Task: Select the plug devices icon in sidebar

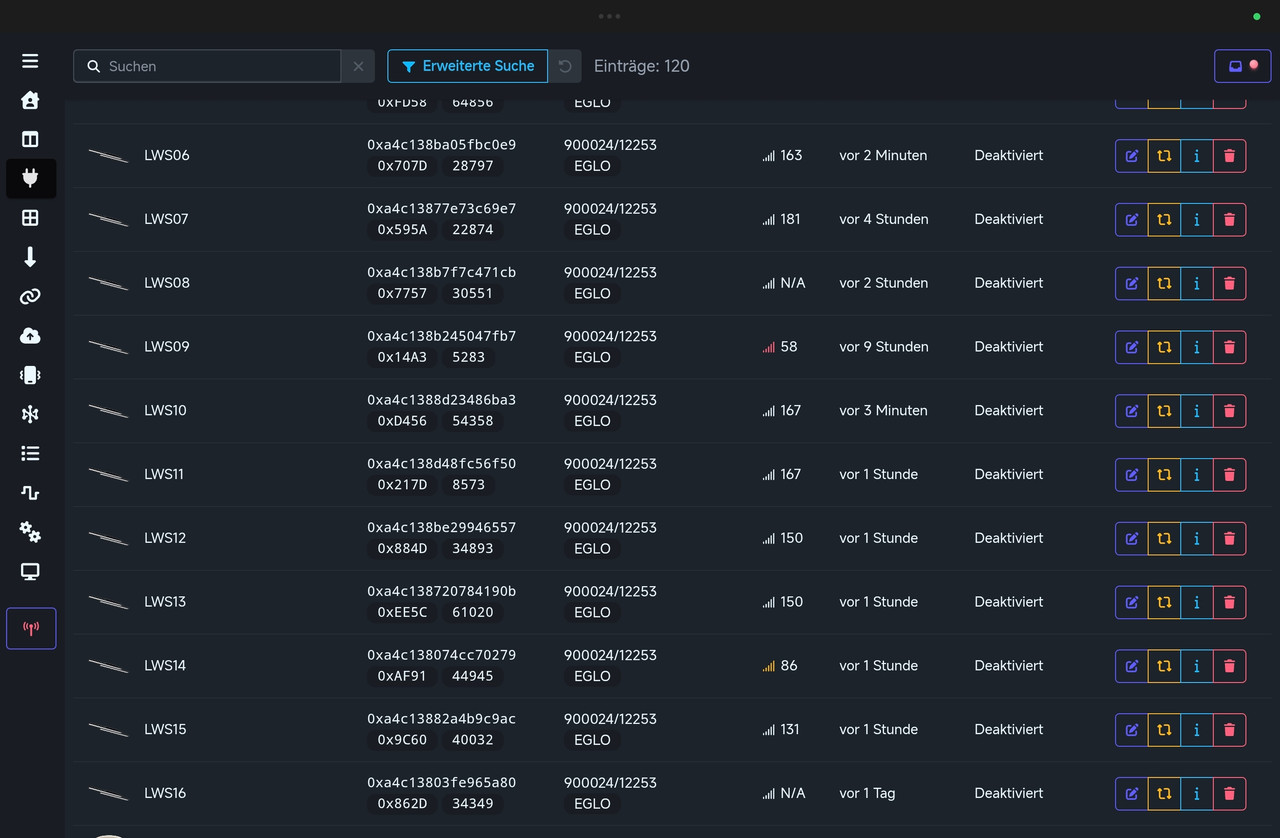Action: (30, 178)
